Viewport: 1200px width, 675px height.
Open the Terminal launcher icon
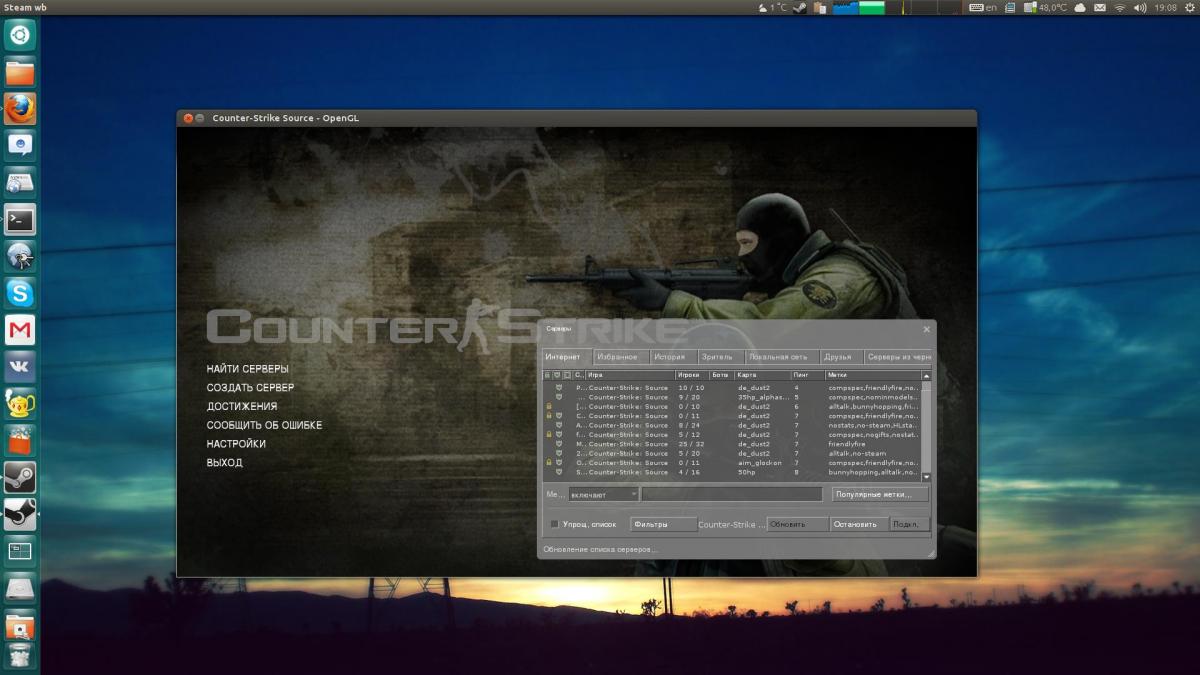tap(20, 219)
